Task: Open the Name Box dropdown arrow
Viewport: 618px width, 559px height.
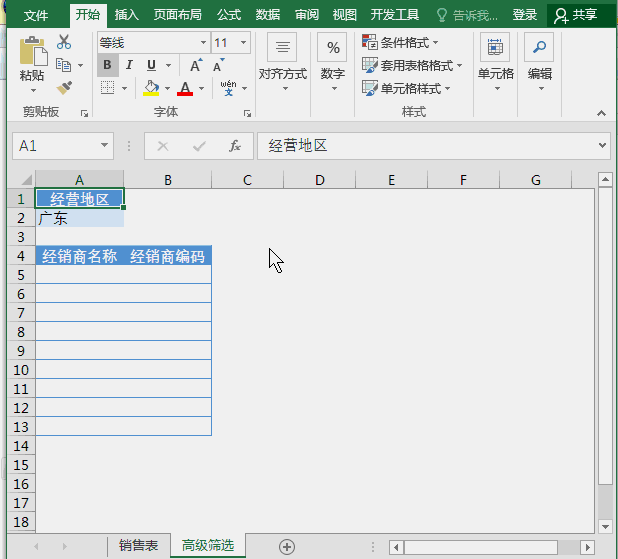Action: pos(104,145)
